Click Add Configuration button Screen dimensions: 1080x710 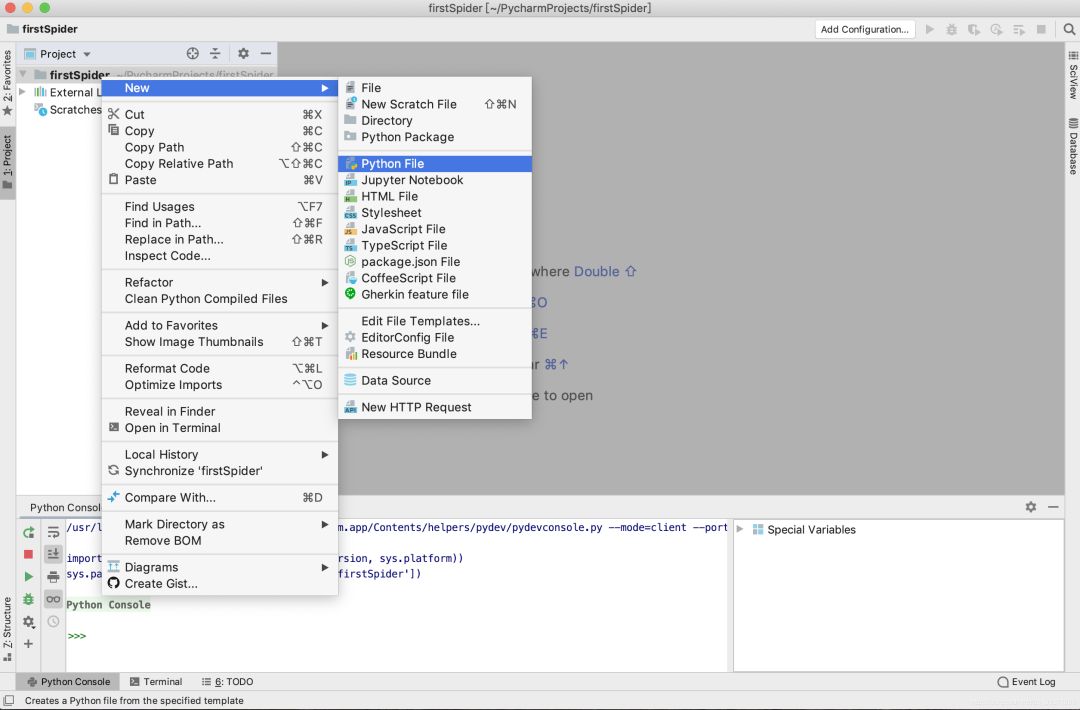click(x=865, y=29)
